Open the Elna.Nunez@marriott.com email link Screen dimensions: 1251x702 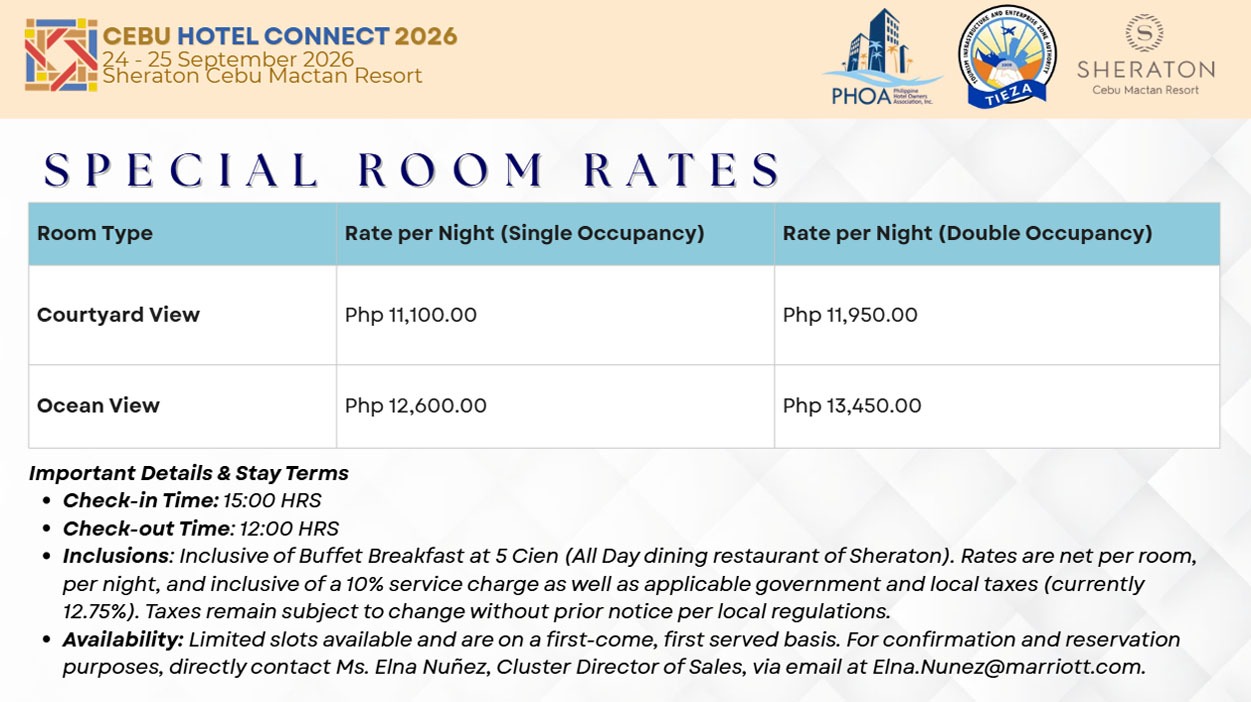1009,666
